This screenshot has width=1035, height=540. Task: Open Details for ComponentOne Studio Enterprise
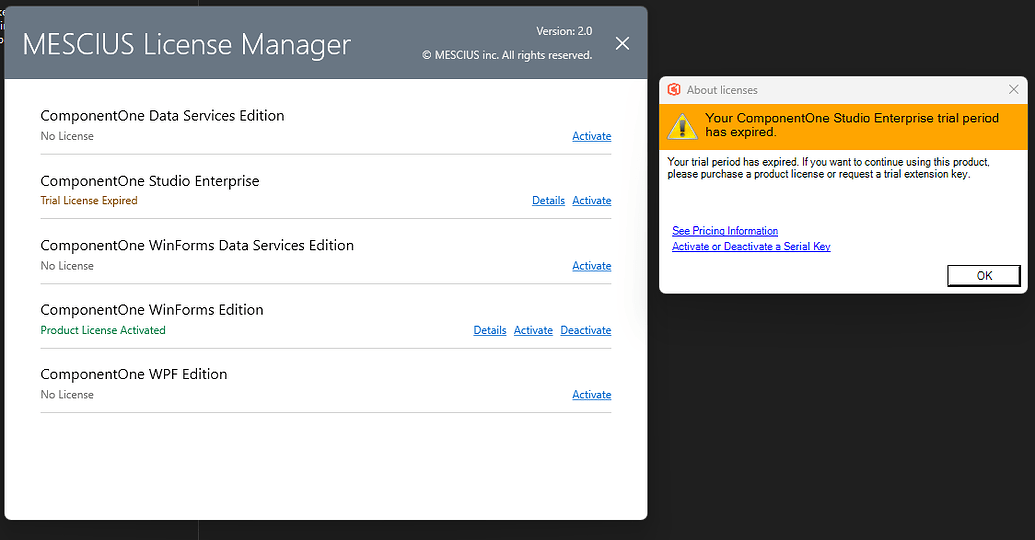(549, 201)
